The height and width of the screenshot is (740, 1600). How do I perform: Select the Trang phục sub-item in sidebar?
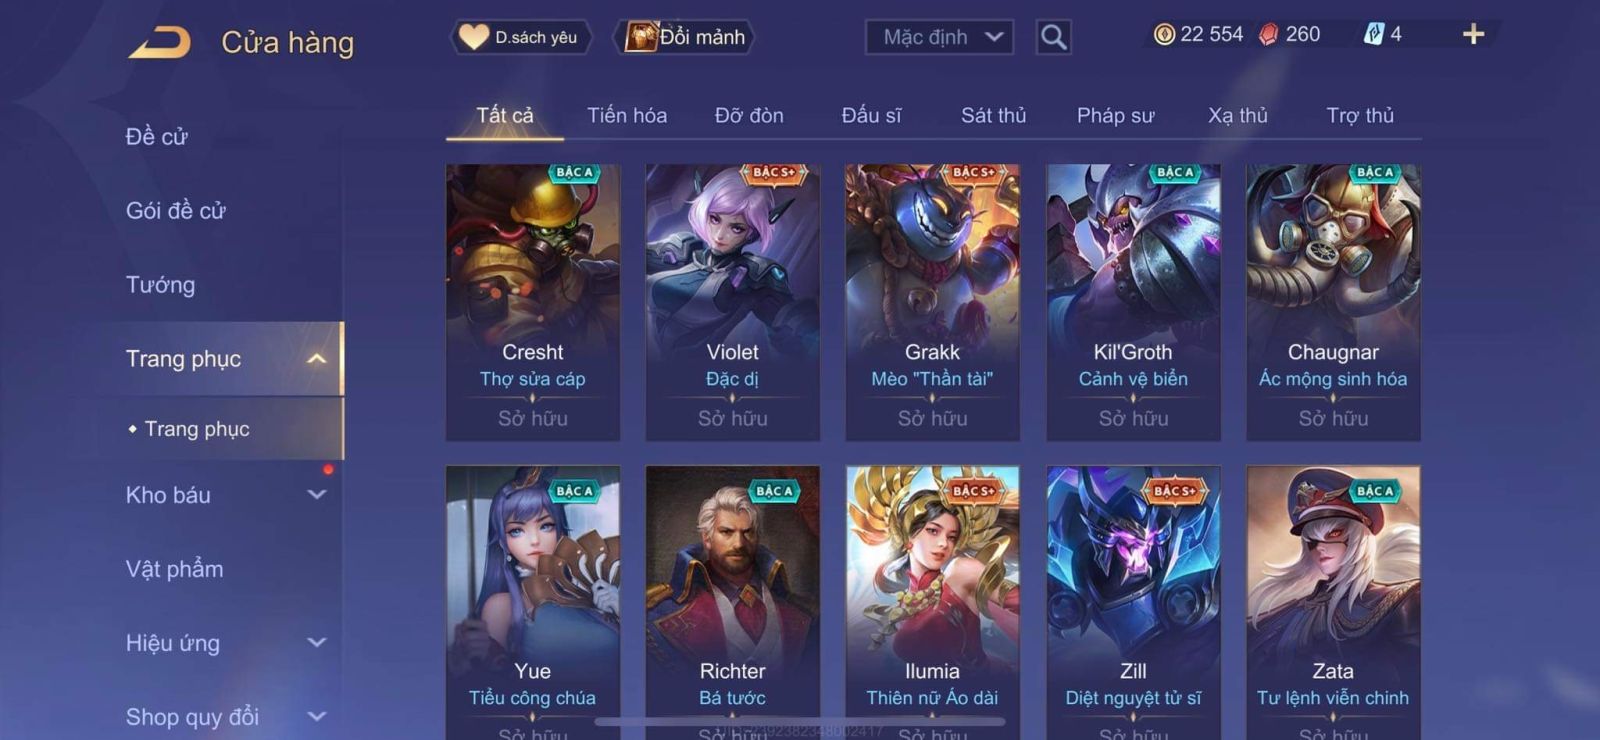[x=197, y=429]
